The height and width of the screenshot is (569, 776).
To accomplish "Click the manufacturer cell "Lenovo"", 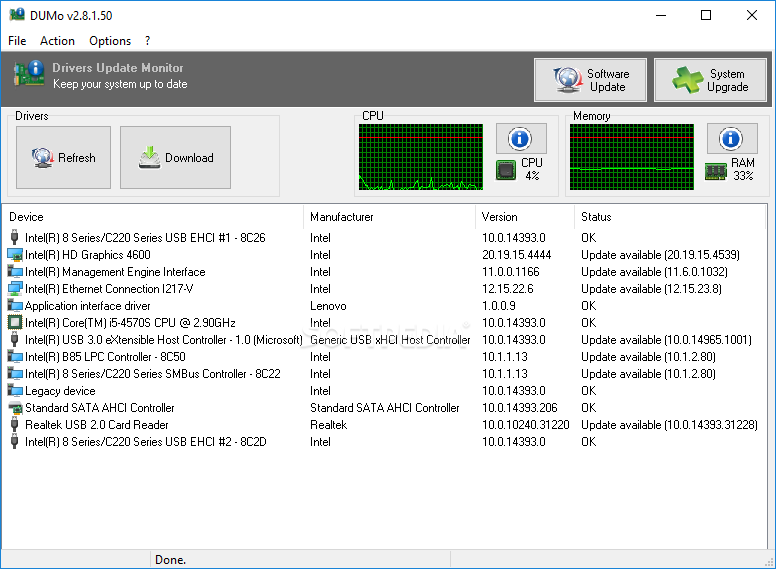I will (x=328, y=306).
